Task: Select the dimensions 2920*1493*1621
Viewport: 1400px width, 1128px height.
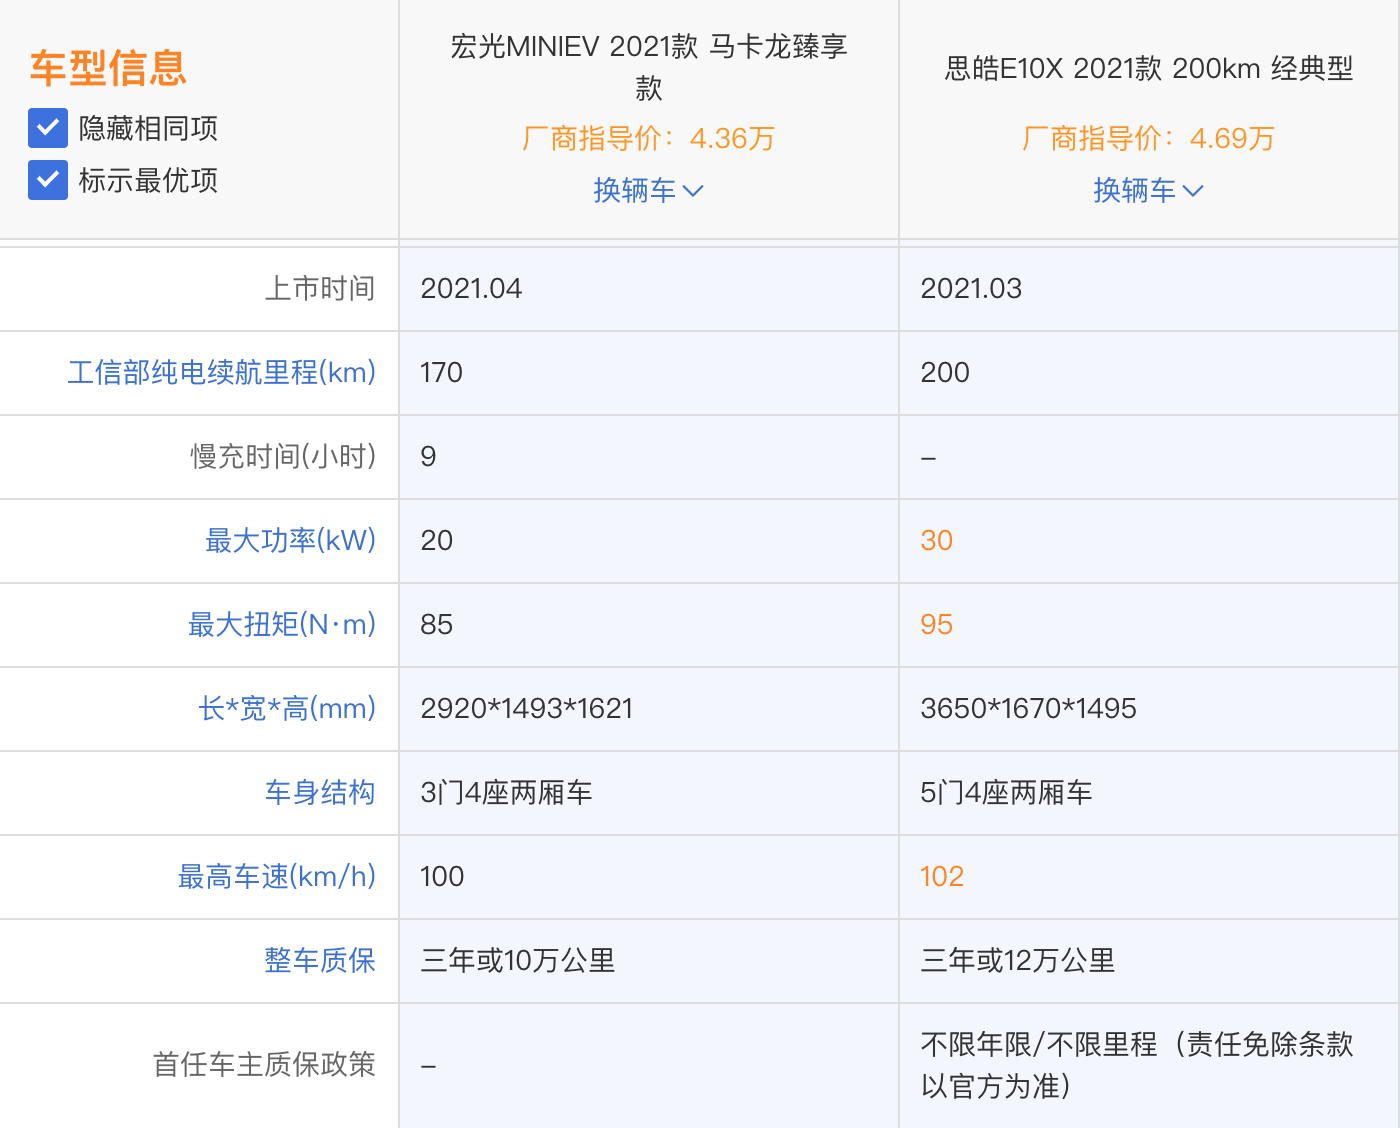Action: coord(527,708)
